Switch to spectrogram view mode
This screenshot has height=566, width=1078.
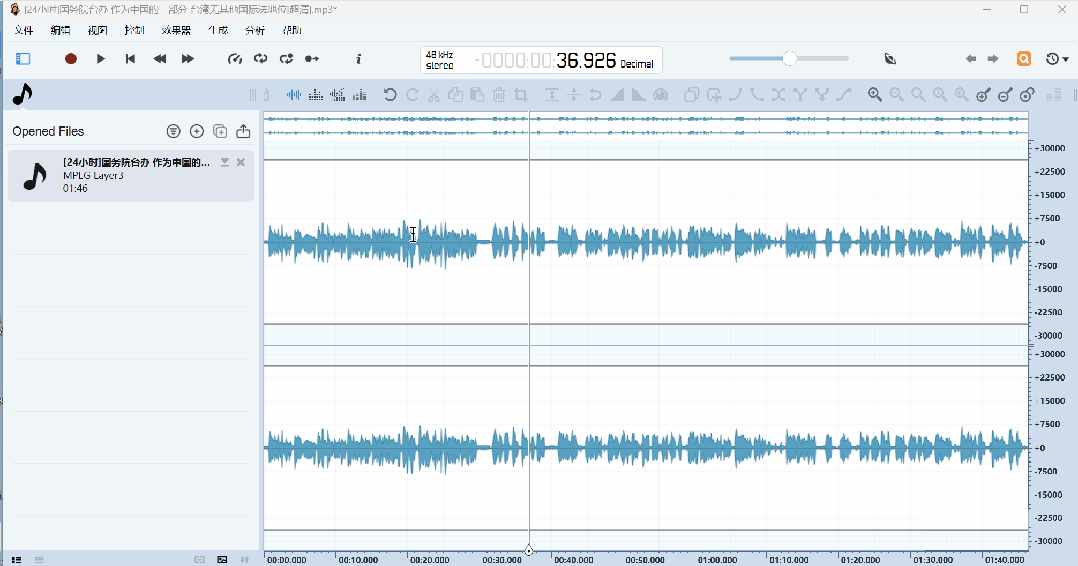click(x=316, y=95)
